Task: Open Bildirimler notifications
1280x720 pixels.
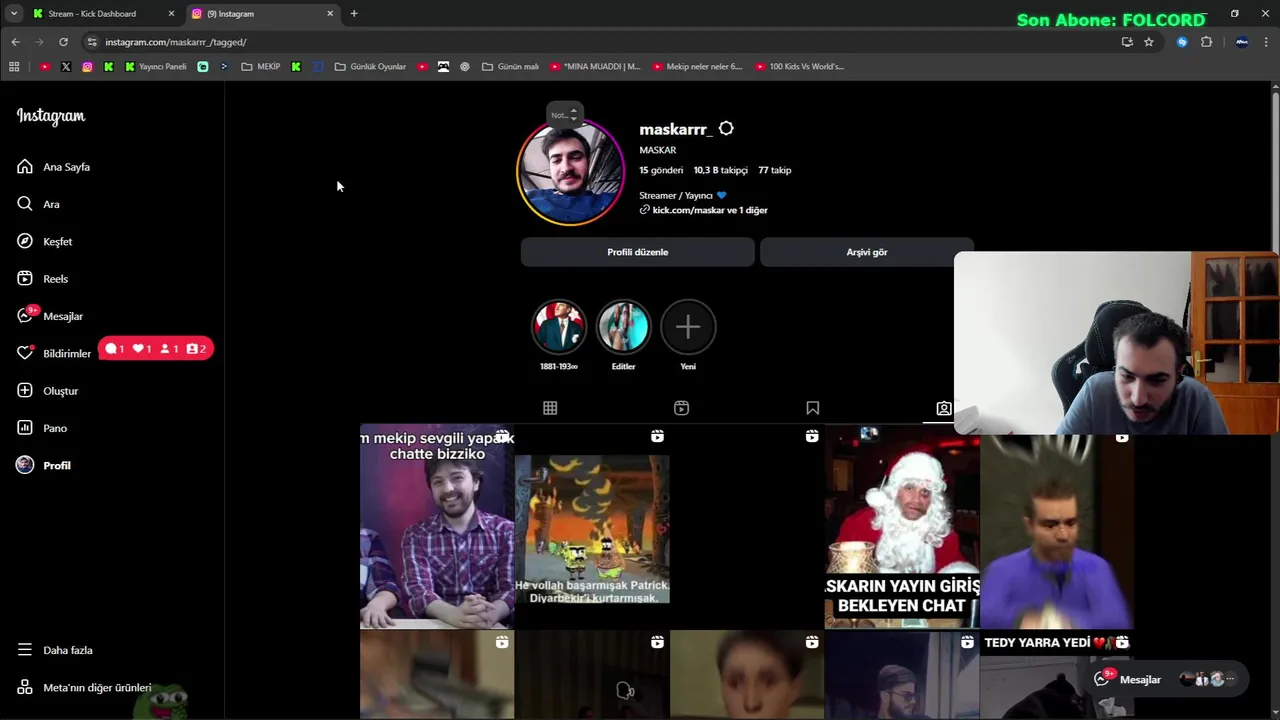Action: pos(54,353)
